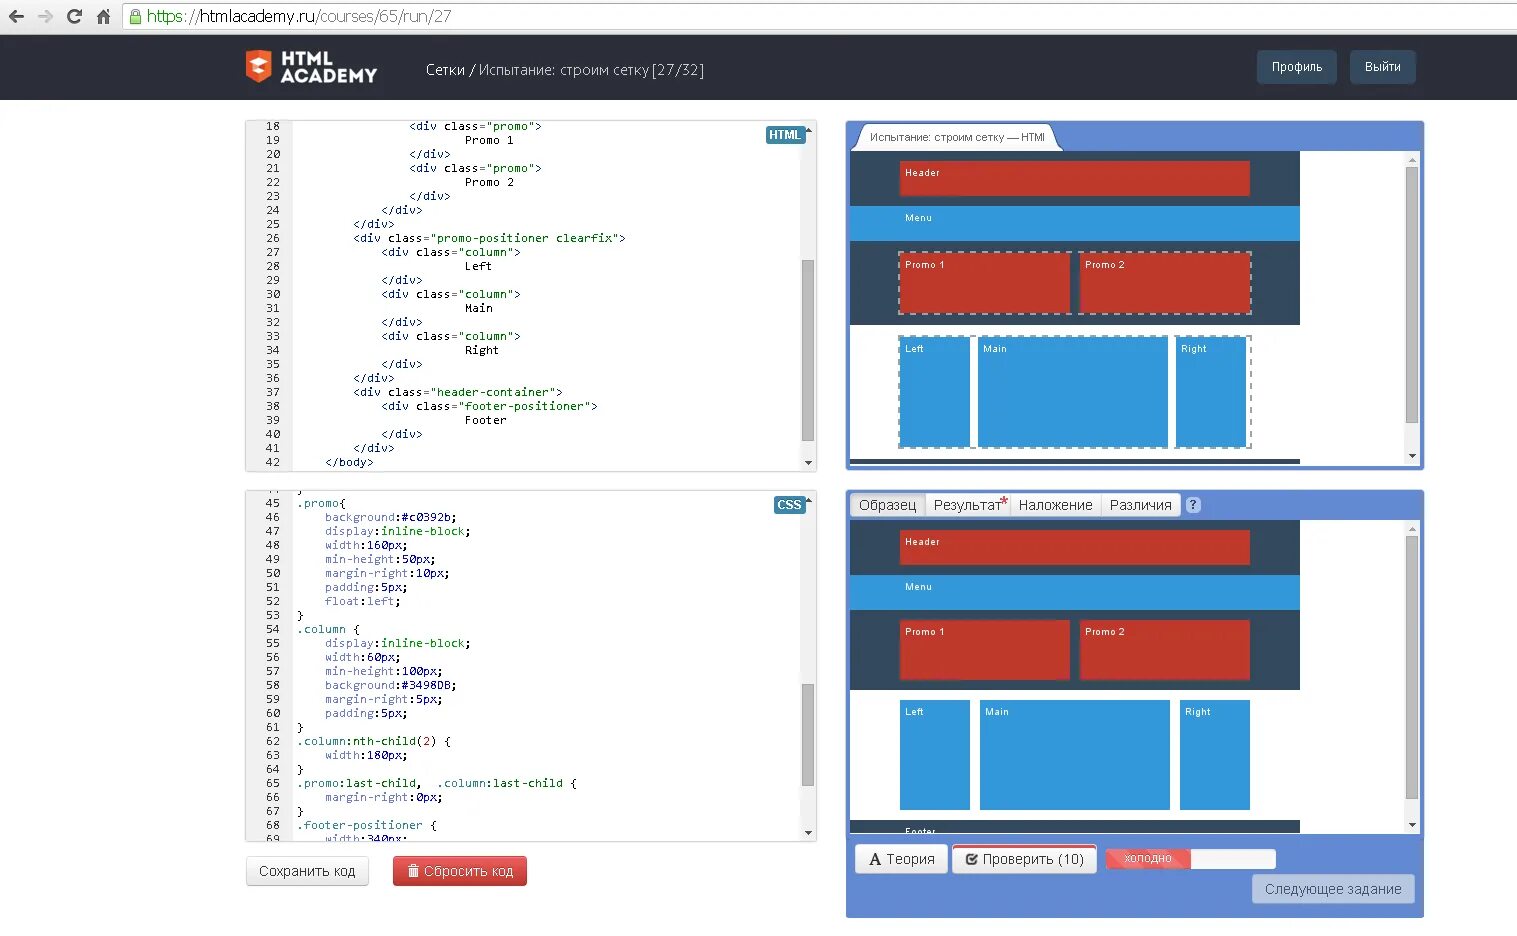Click CSS line float:left

point(362,601)
